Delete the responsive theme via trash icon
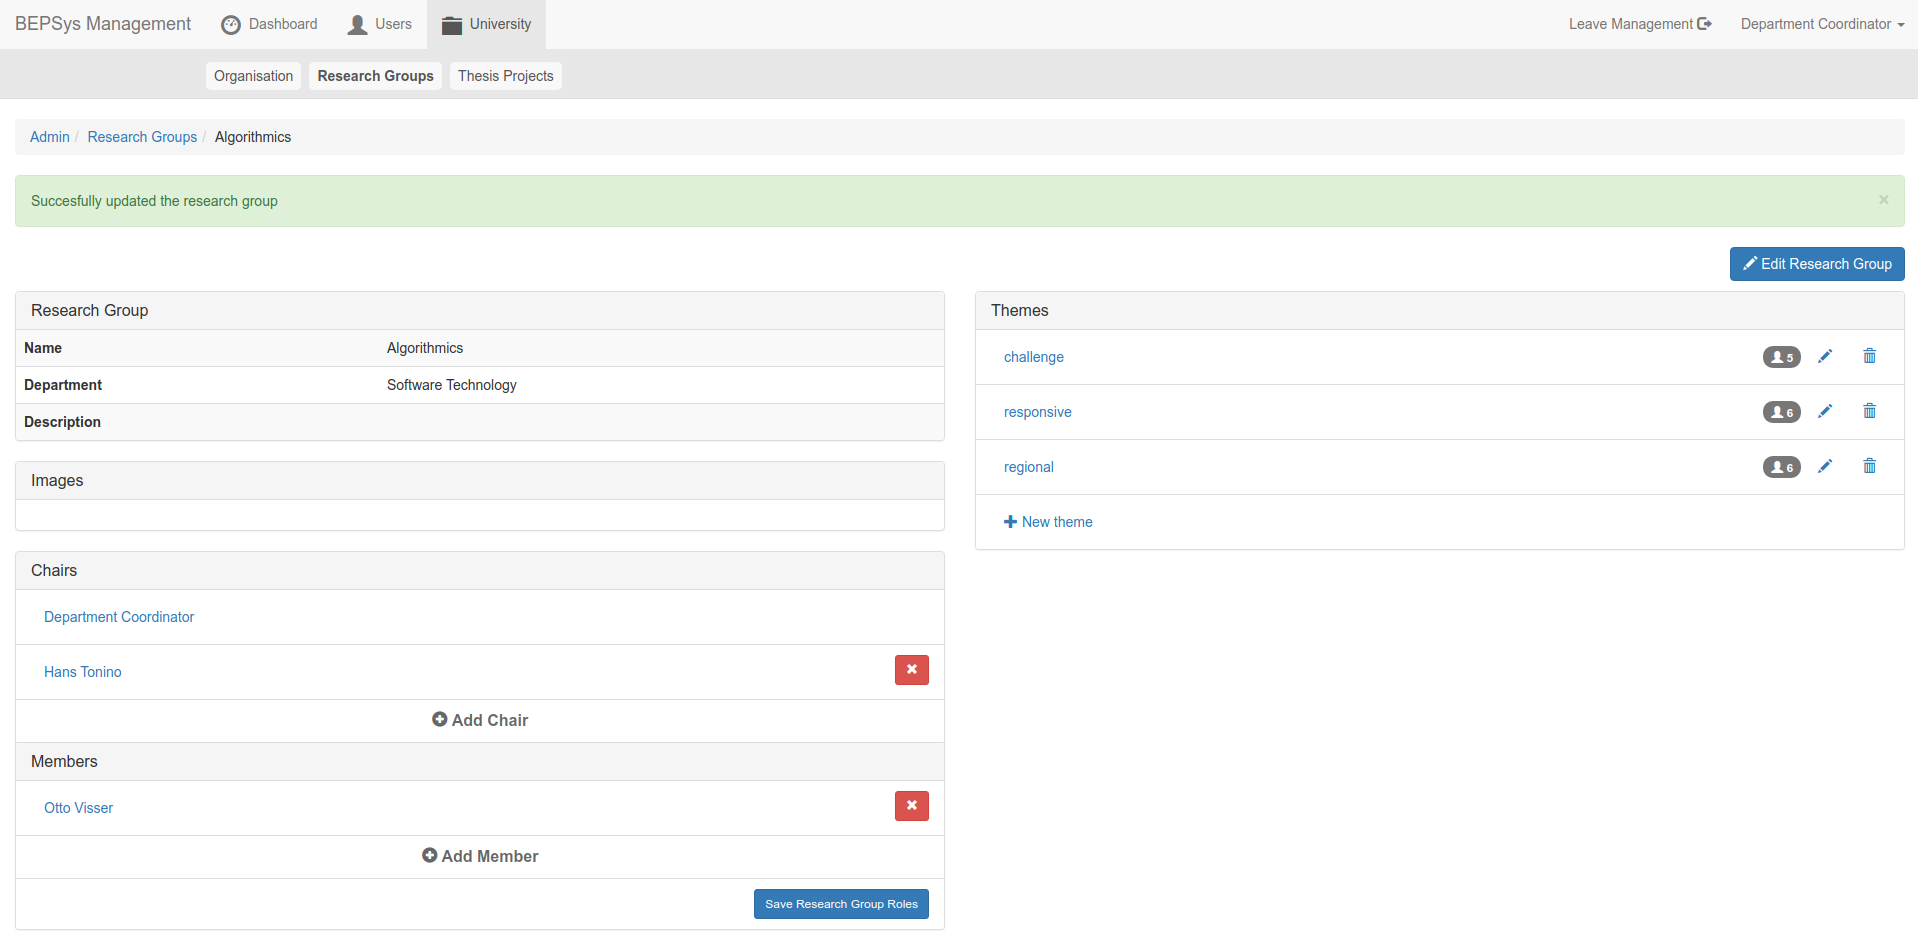 pos(1870,411)
